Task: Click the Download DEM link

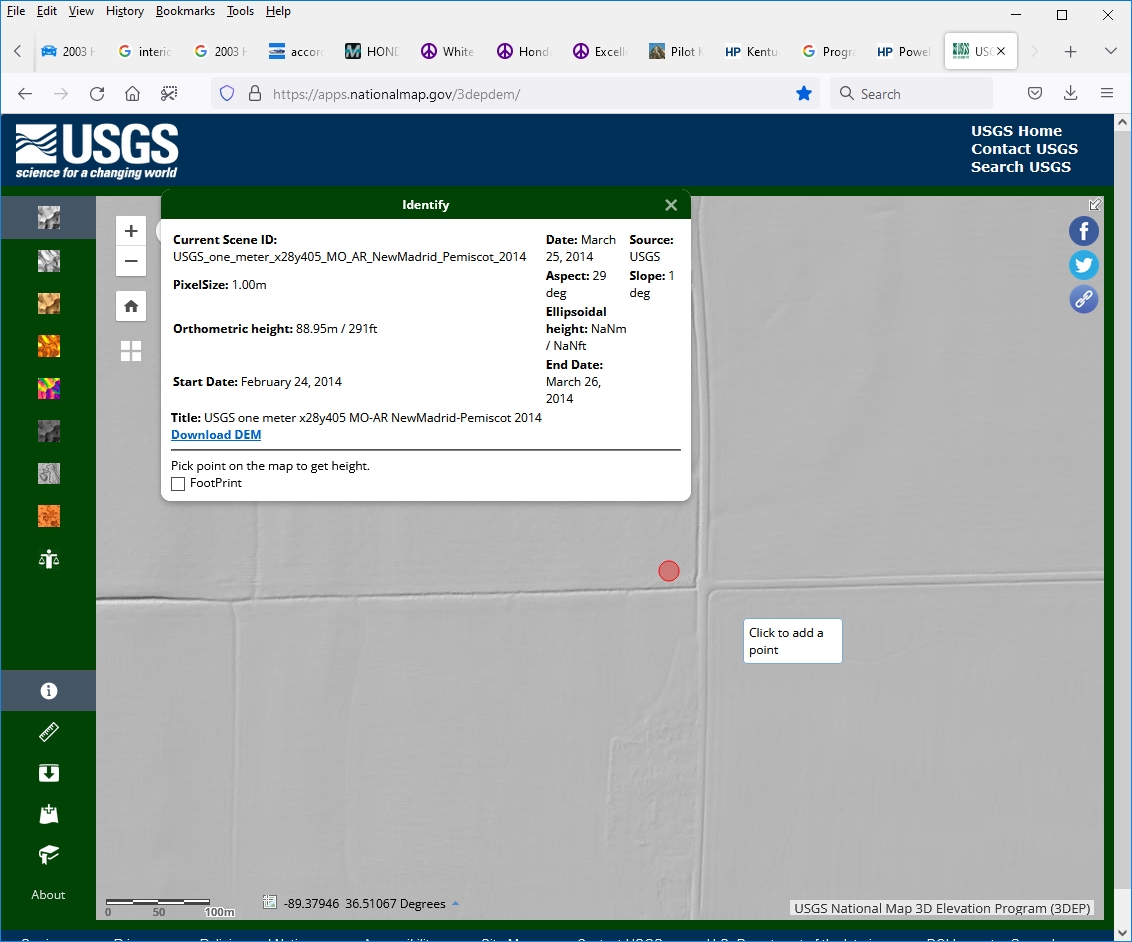Action: [216, 435]
